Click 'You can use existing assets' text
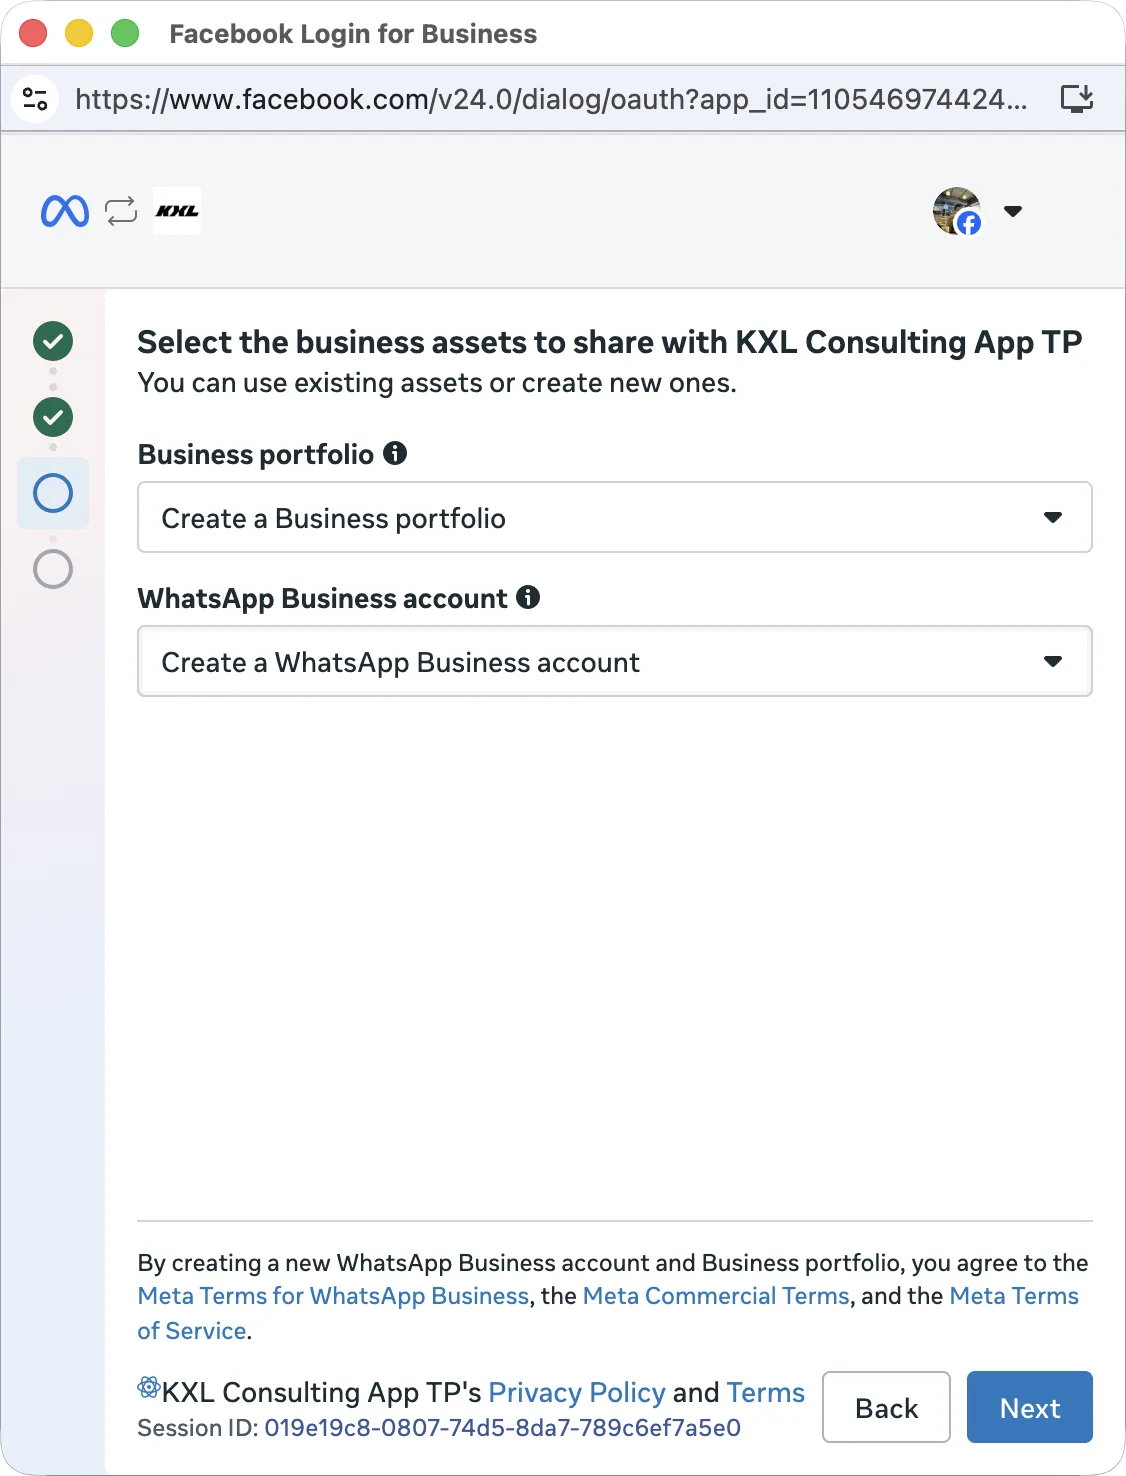Screen dimensions: 1126x1476 pyautogui.click(x=437, y=383)
